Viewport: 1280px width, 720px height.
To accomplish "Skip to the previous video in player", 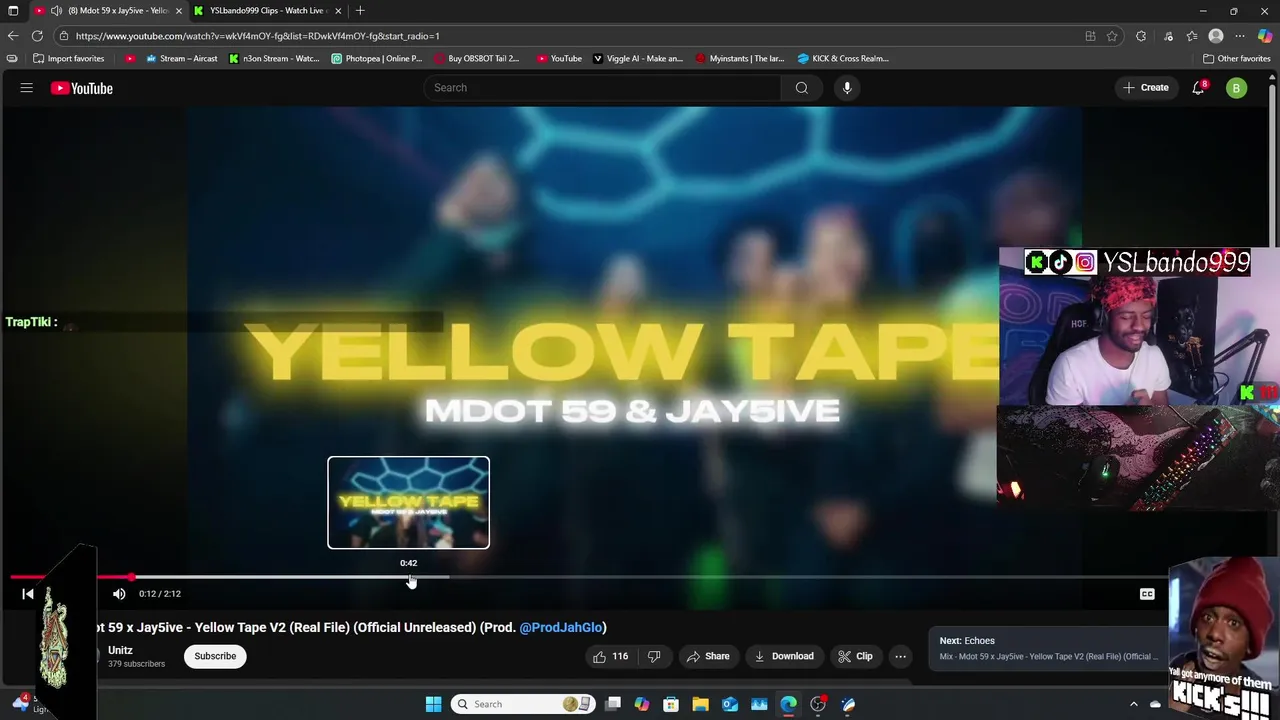I will pyautogui.click(x=28, y=594).
